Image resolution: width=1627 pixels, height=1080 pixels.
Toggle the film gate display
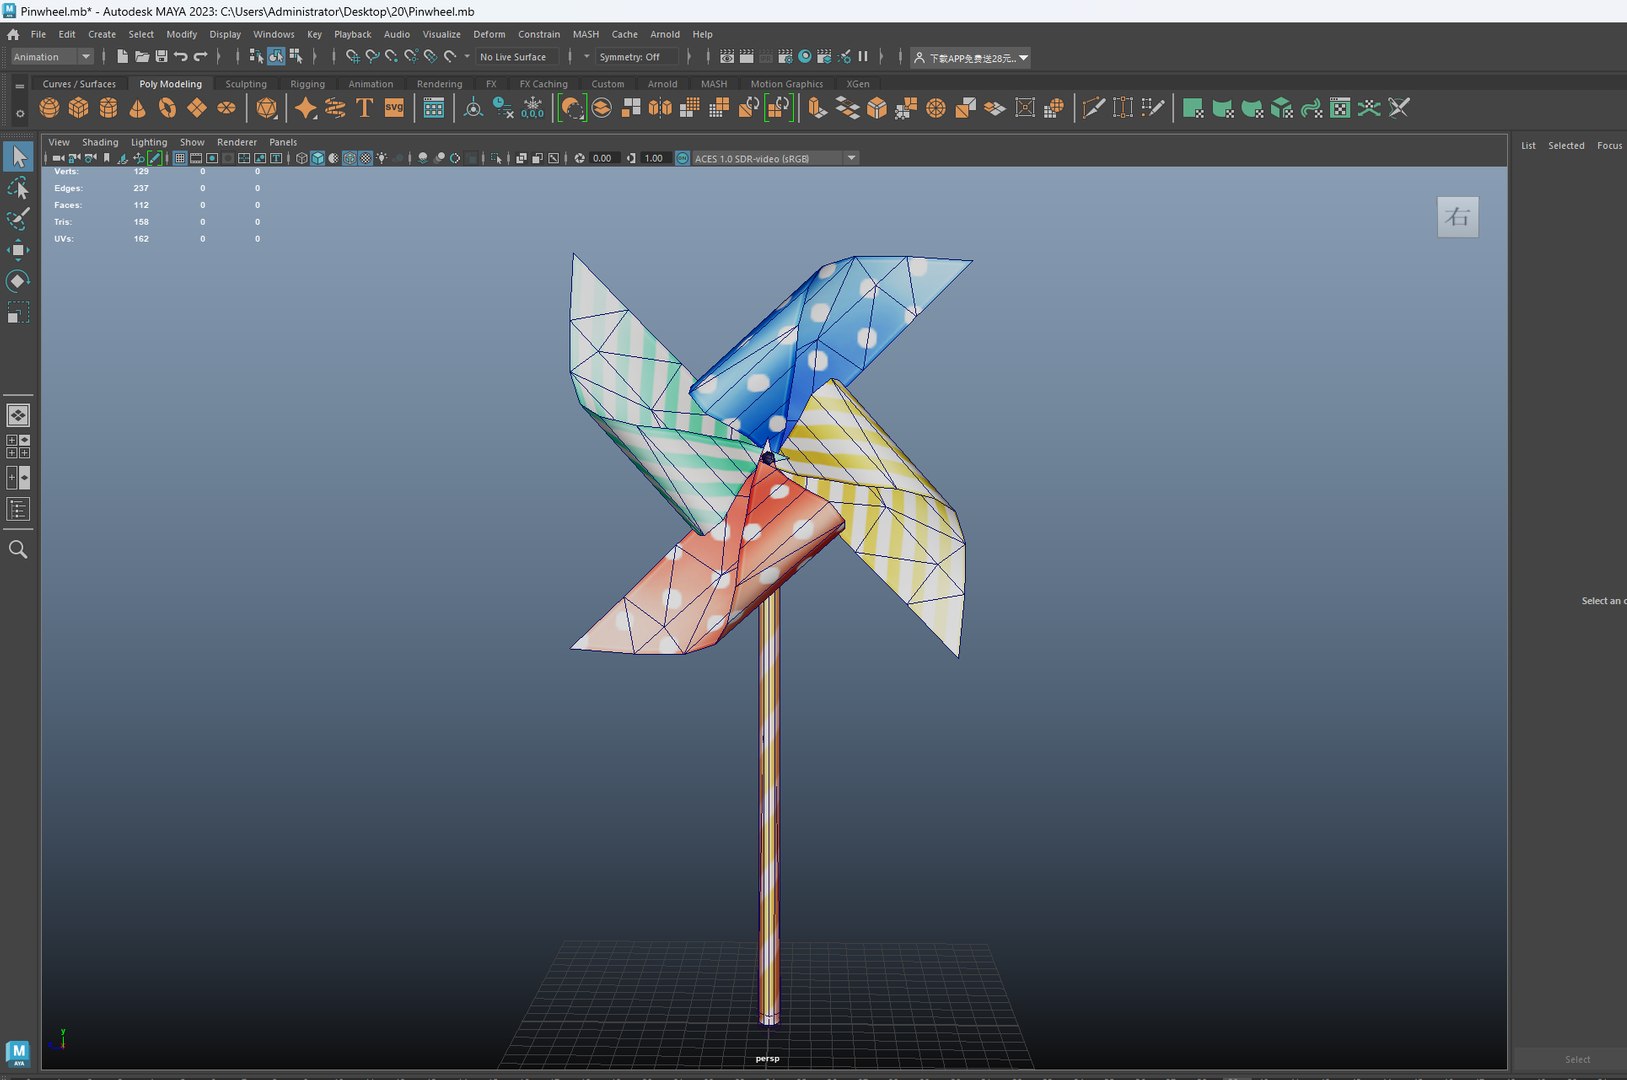(196, 158)
